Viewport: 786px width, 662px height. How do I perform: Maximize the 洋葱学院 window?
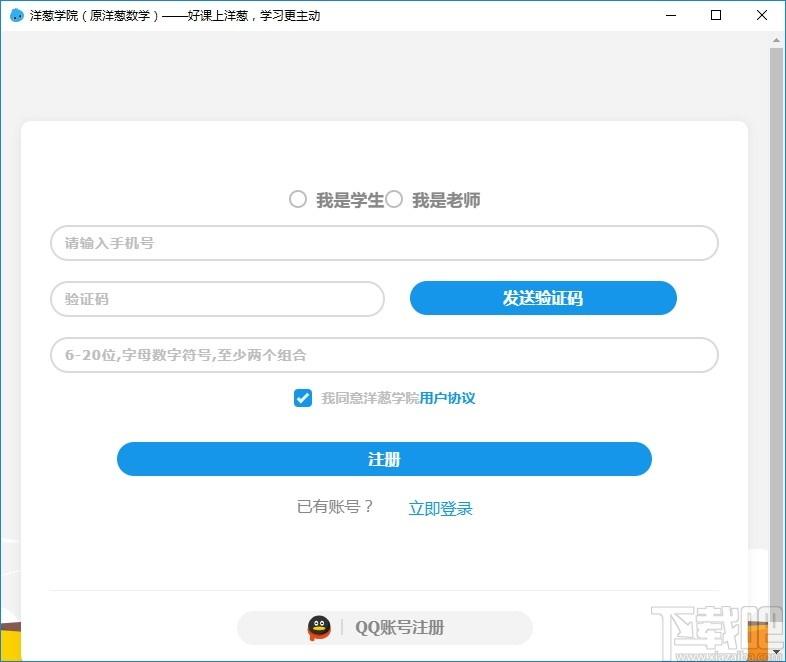(x=716, y=16)
